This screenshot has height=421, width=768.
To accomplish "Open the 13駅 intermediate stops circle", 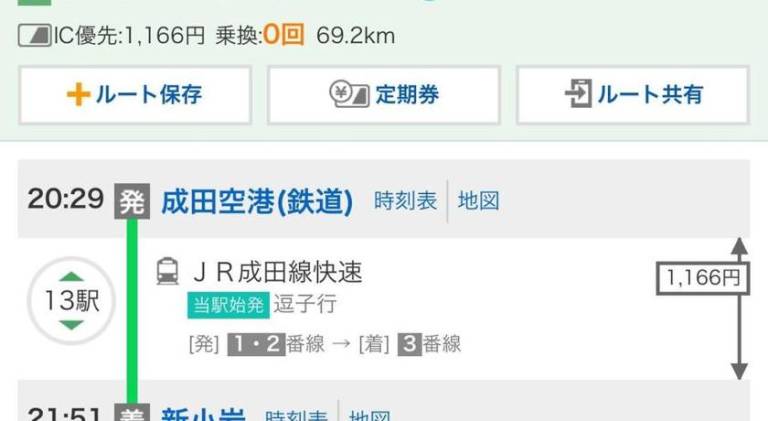I will pyautogui.click(x=72, y=301).
